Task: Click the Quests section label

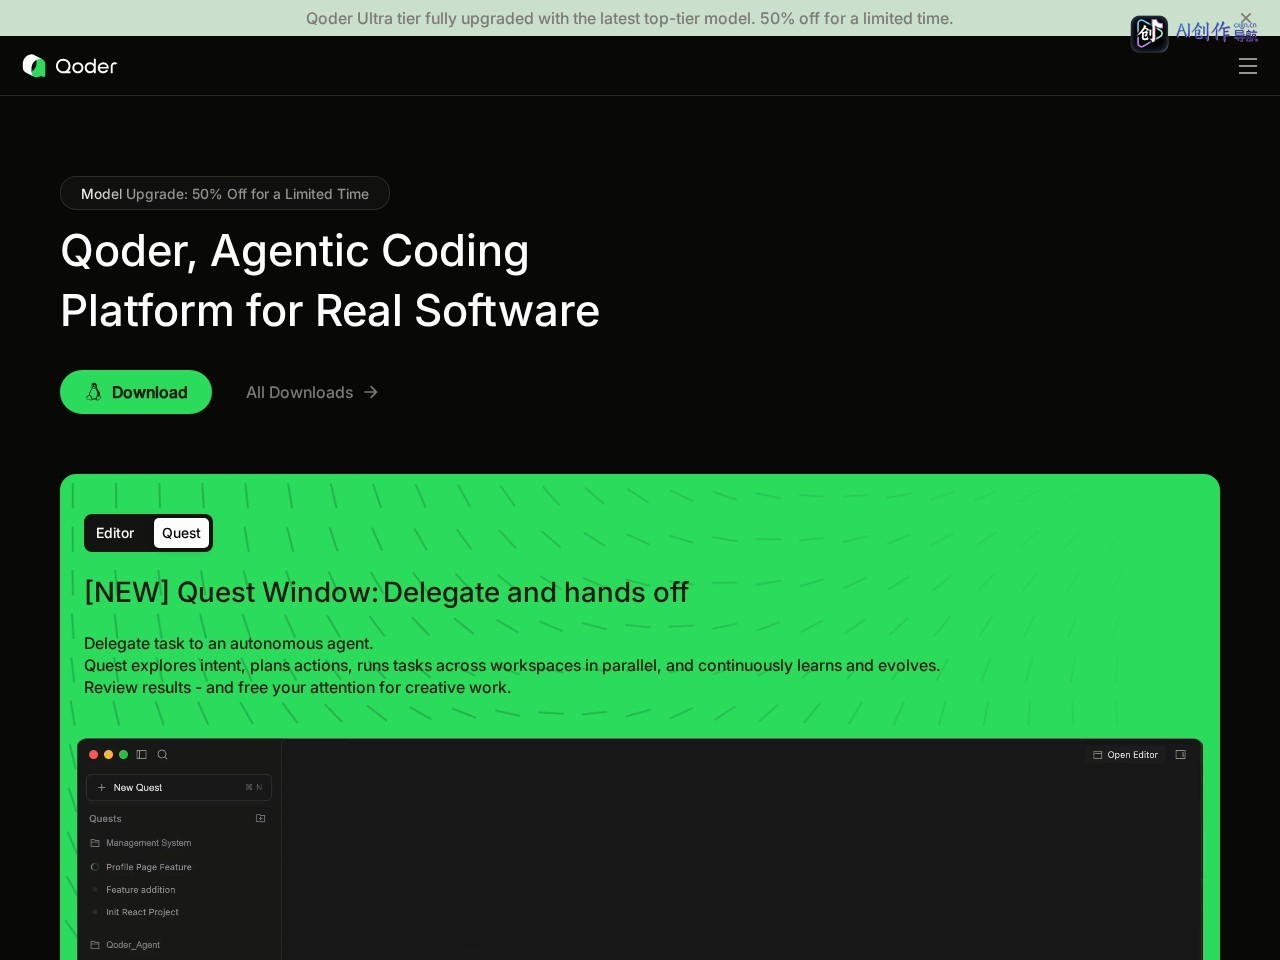Action: pos(105,819)
